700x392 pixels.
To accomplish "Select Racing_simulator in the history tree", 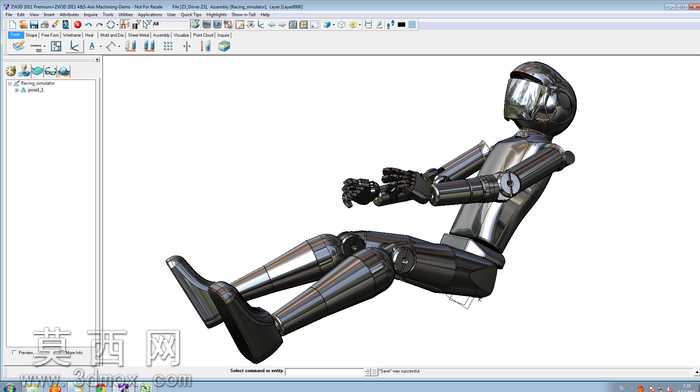I will point(38,83).
